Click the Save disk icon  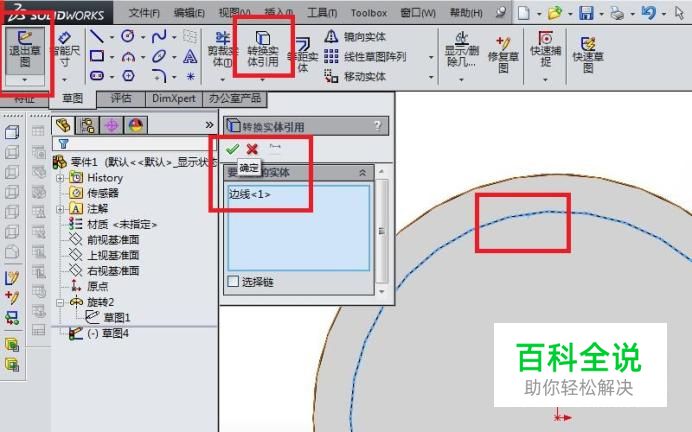586,13
